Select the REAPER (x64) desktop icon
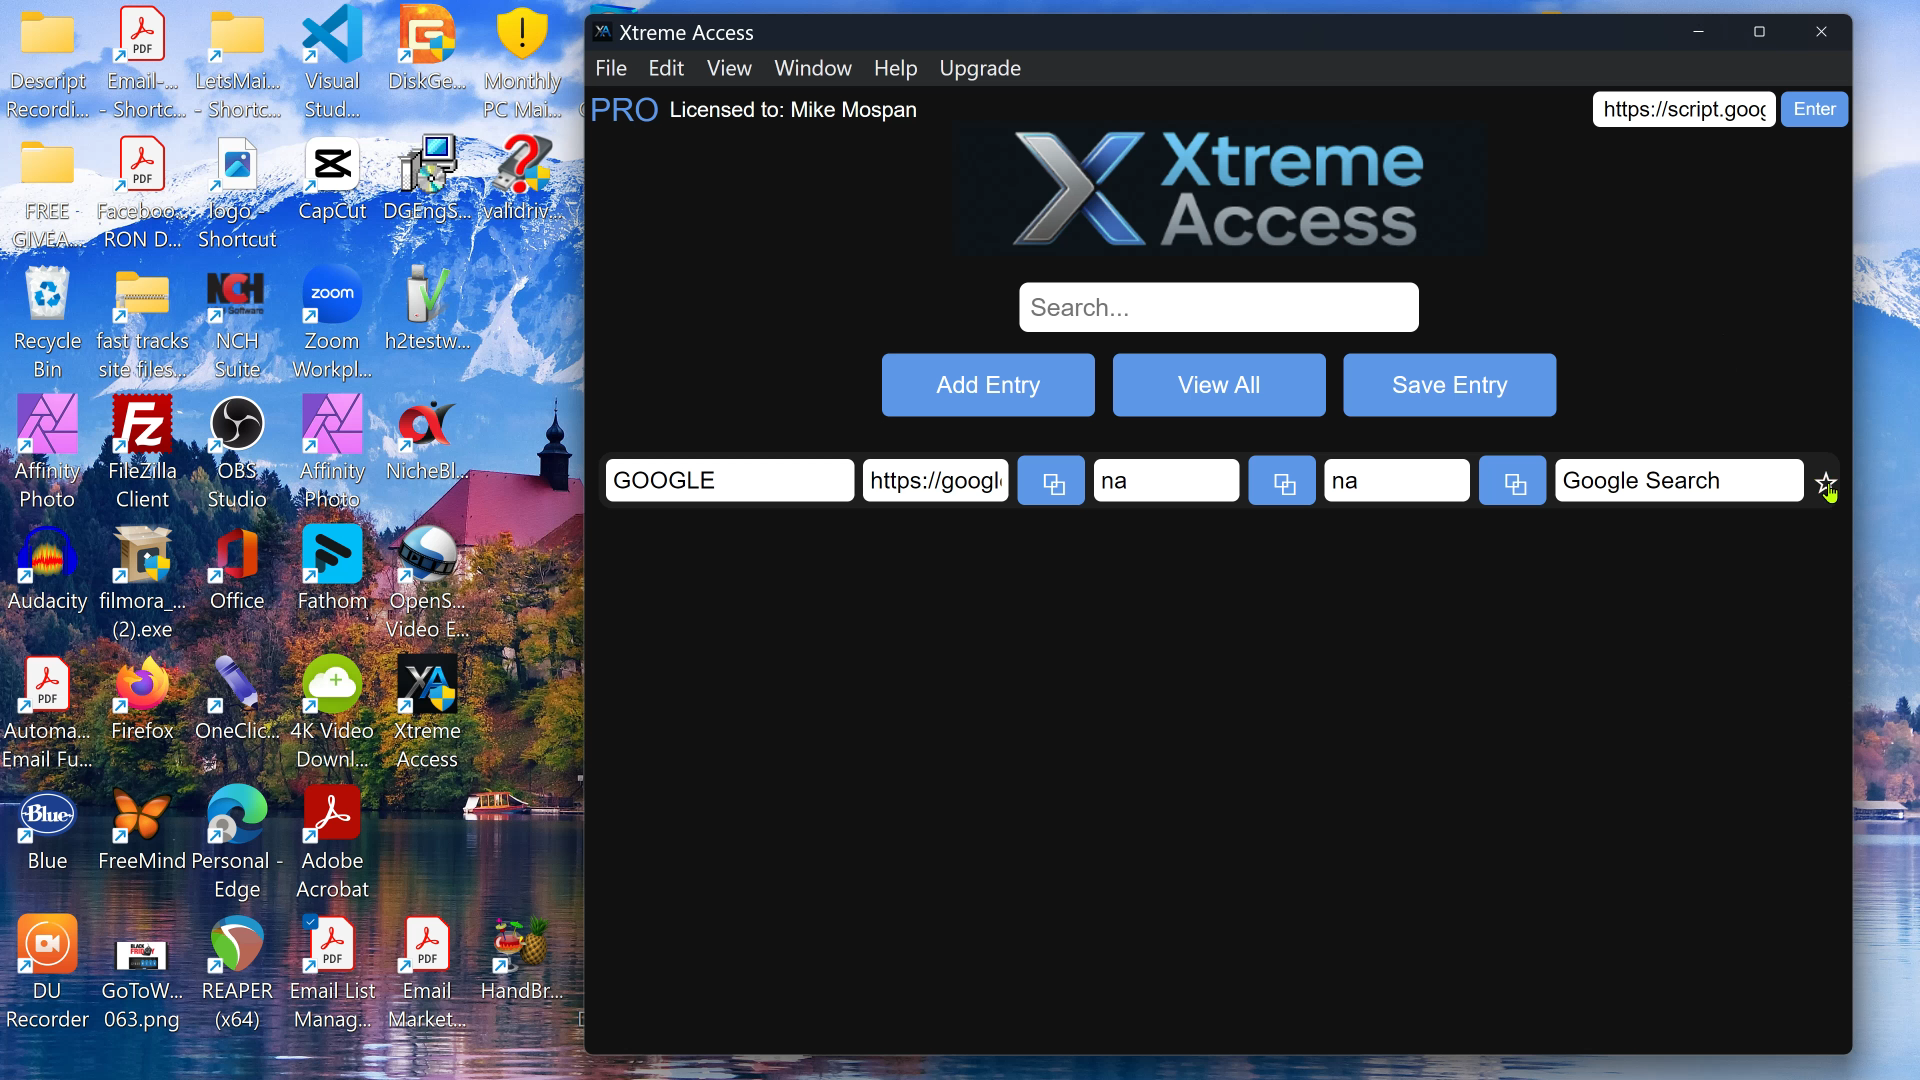 coord(237,972)
